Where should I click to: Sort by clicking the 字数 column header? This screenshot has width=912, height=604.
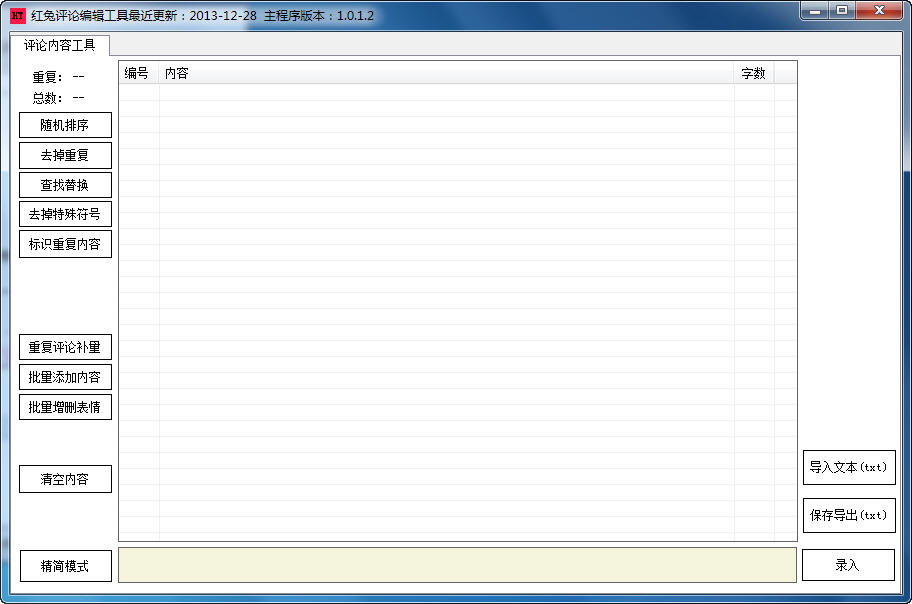(x=752, y=73)
